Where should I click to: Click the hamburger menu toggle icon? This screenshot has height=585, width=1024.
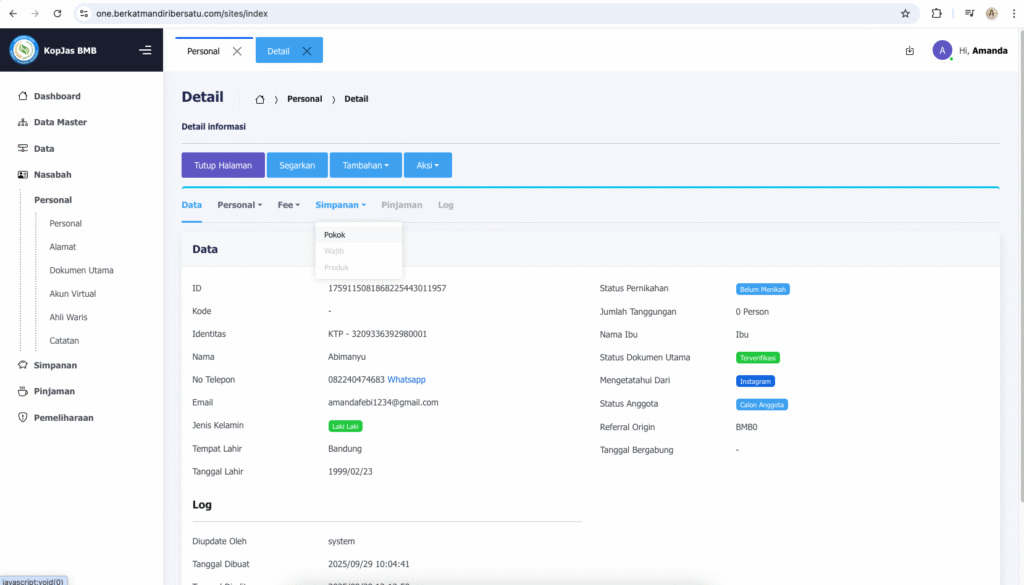tap(145, 50)
